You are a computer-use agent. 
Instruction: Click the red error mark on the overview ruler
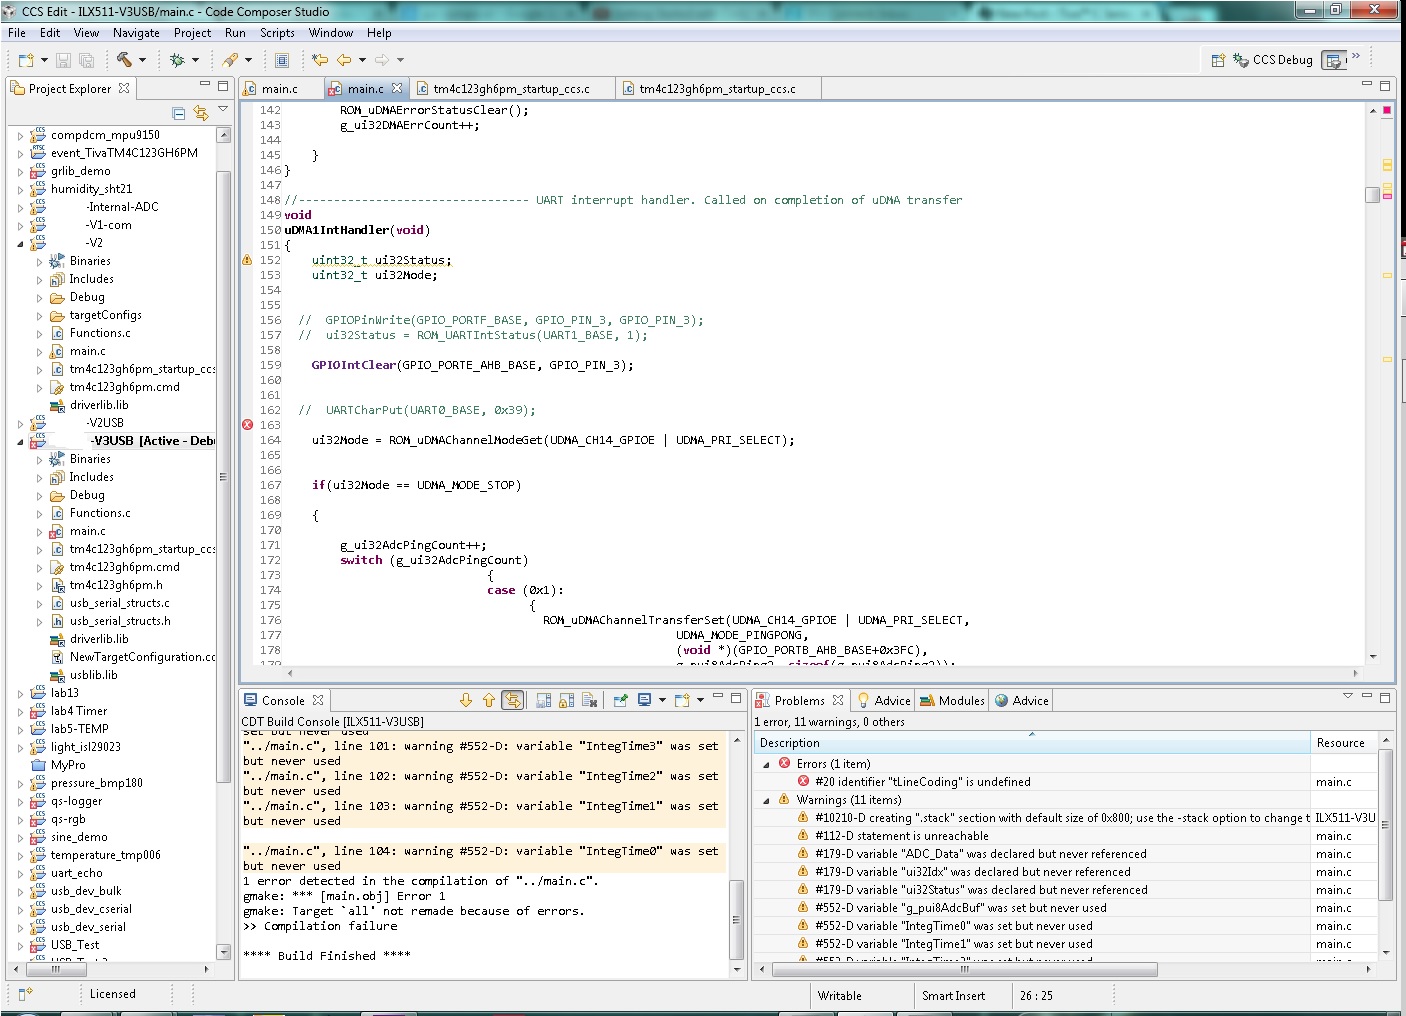point(1387,110)
